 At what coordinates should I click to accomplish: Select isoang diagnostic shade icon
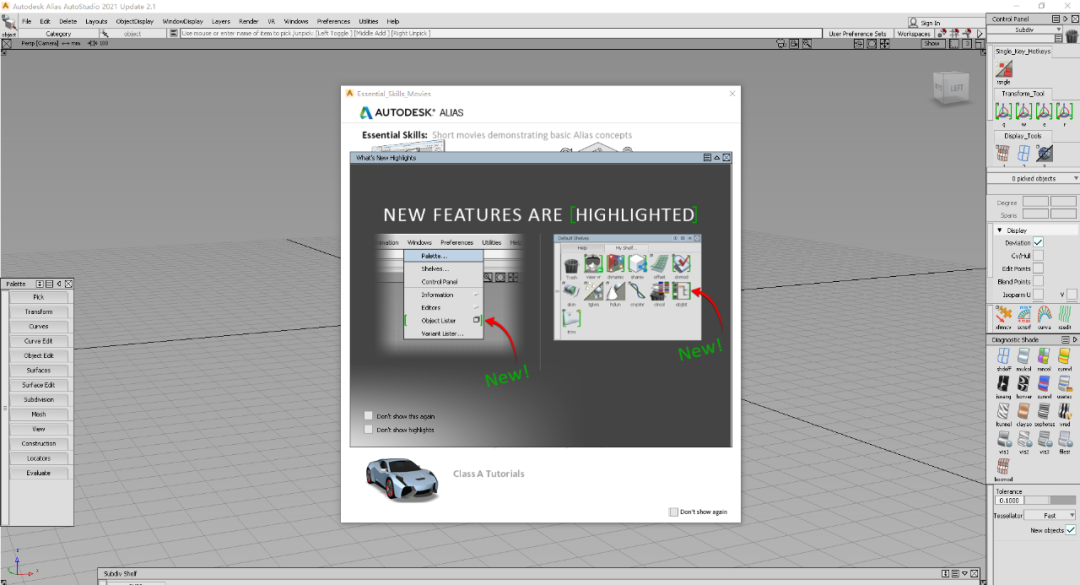tap(1003, 384)
